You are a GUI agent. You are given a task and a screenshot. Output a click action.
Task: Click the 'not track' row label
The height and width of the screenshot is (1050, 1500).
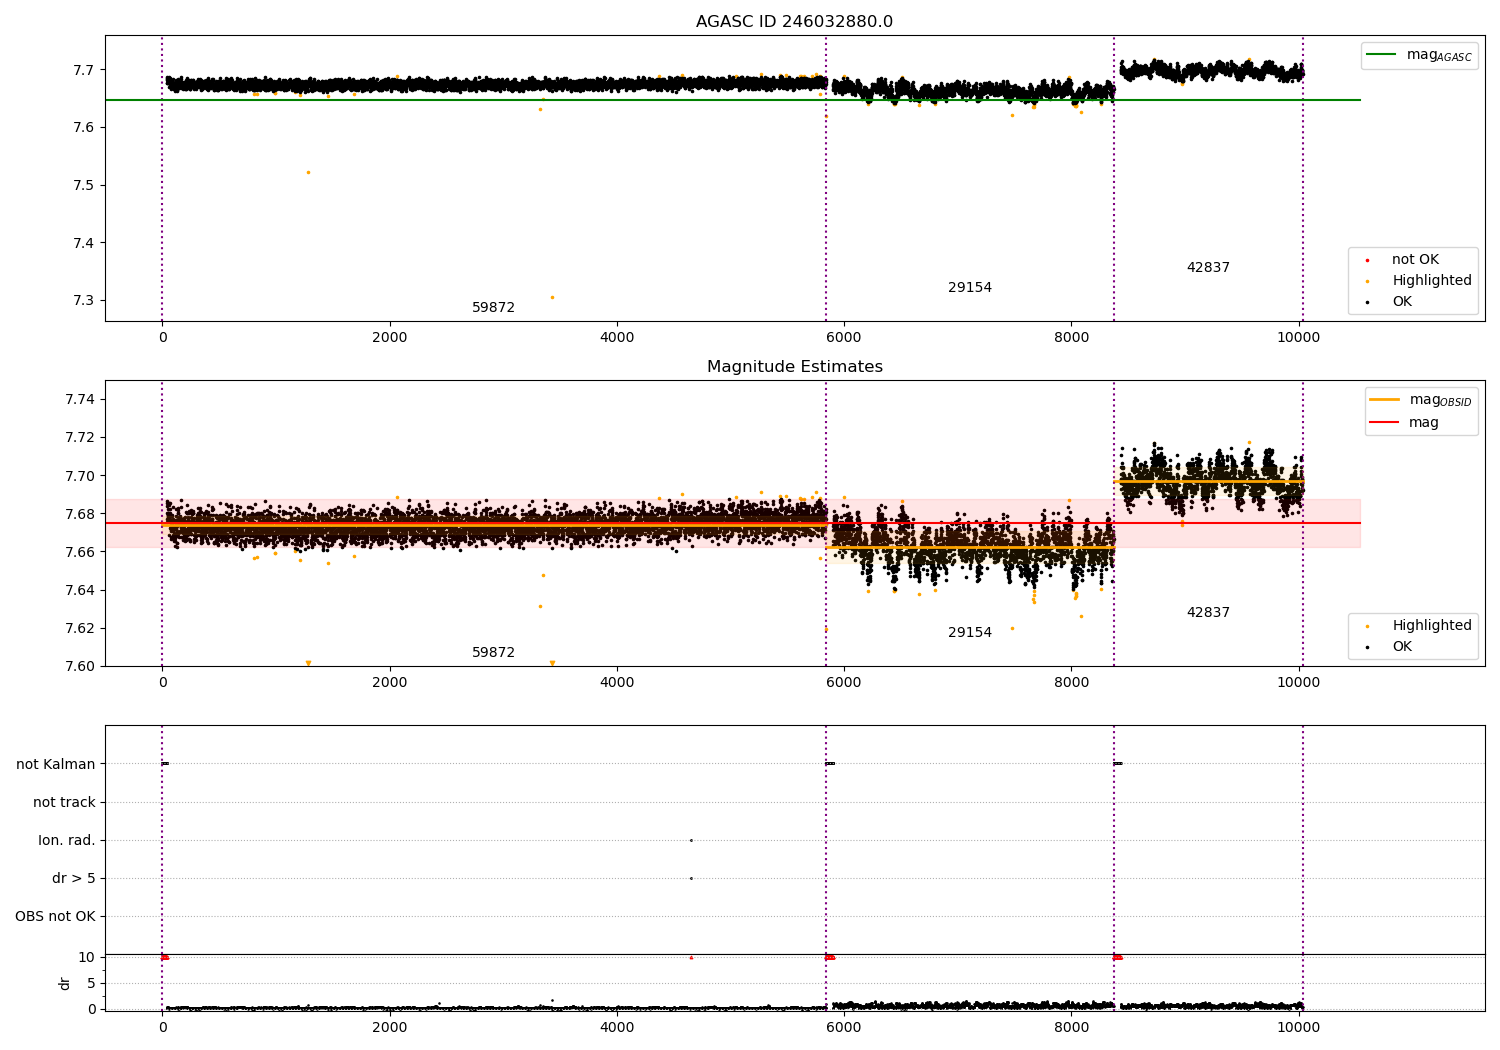pyautogui.click(x=64, y=802)
